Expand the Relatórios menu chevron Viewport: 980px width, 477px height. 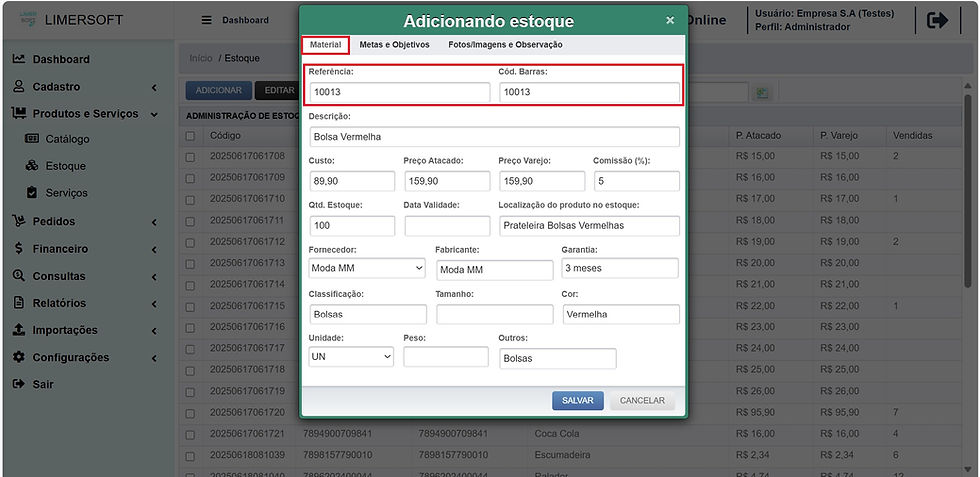[x=154, y=304]
